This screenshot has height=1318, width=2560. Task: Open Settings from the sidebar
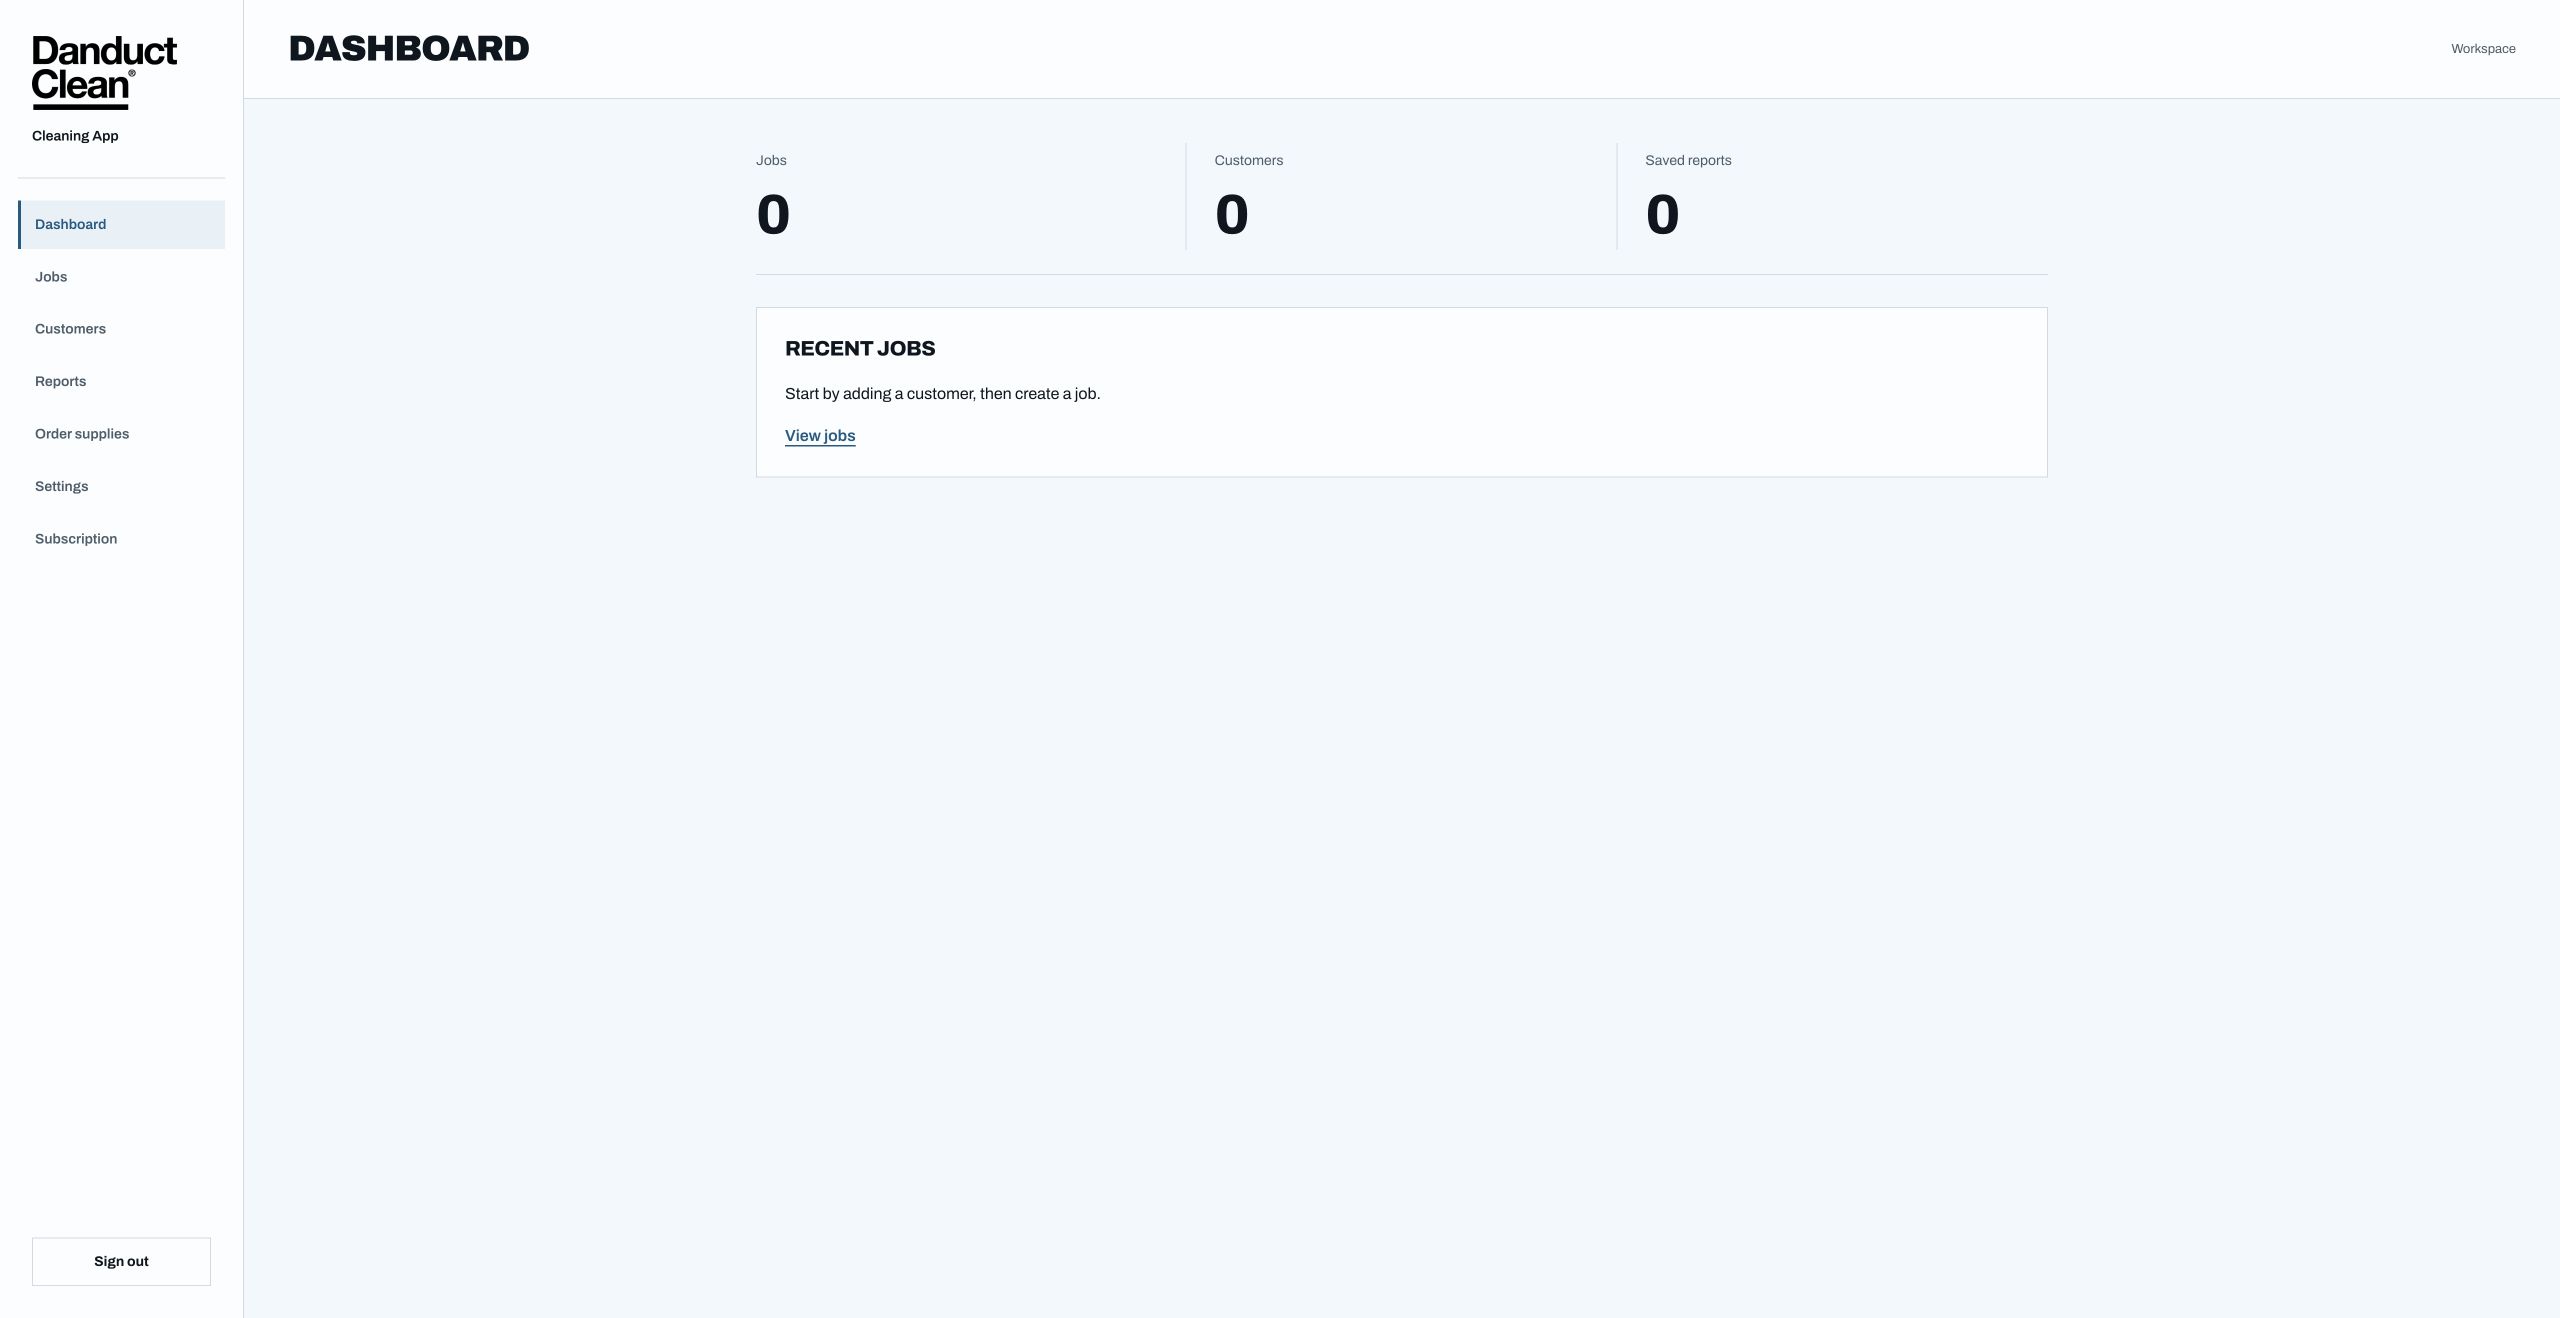click(121, 486)
